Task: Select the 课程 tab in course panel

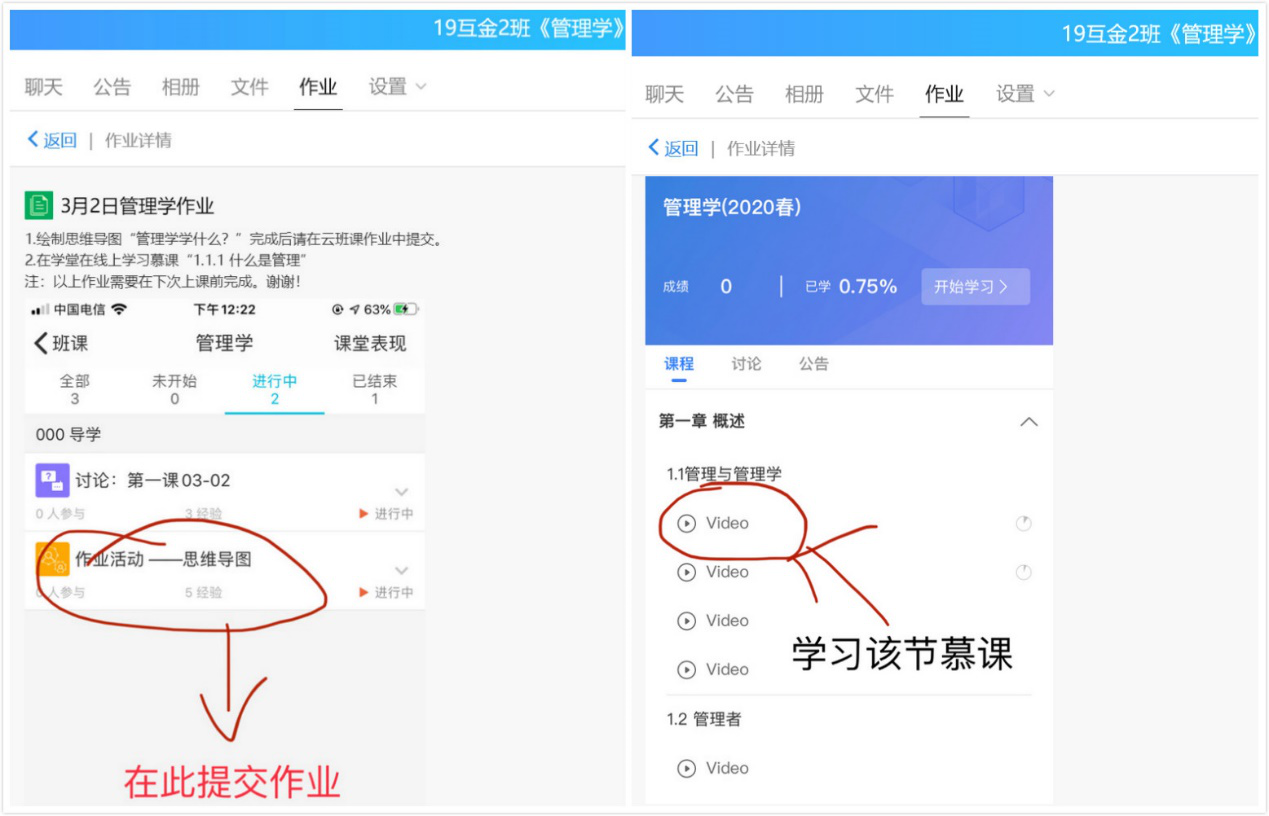Action: tap(679, 364)
